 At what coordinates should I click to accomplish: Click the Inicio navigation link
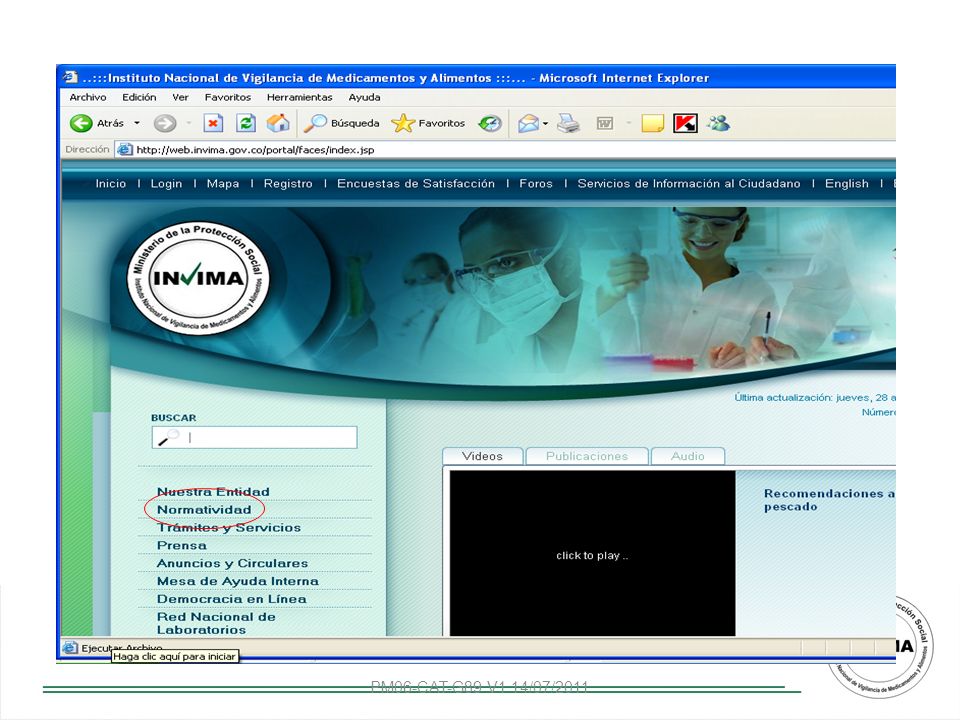(111, 184)
